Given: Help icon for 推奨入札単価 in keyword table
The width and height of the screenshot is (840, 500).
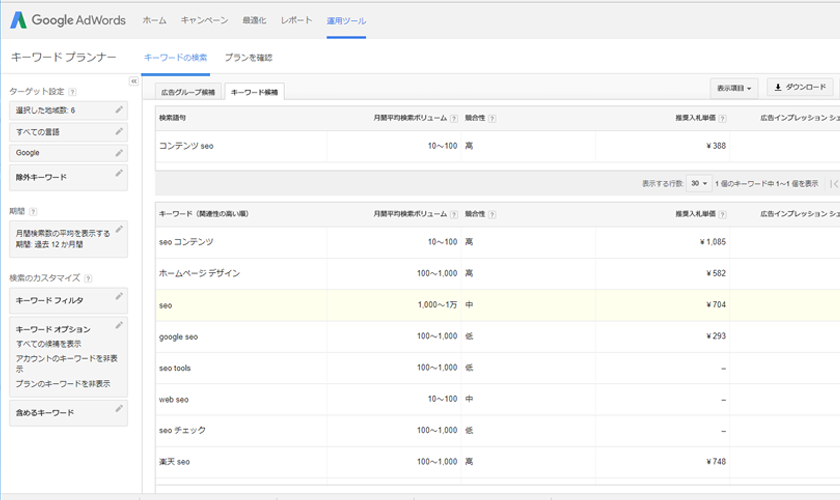Looking at the screenshot, I should (x=722, y=214).
